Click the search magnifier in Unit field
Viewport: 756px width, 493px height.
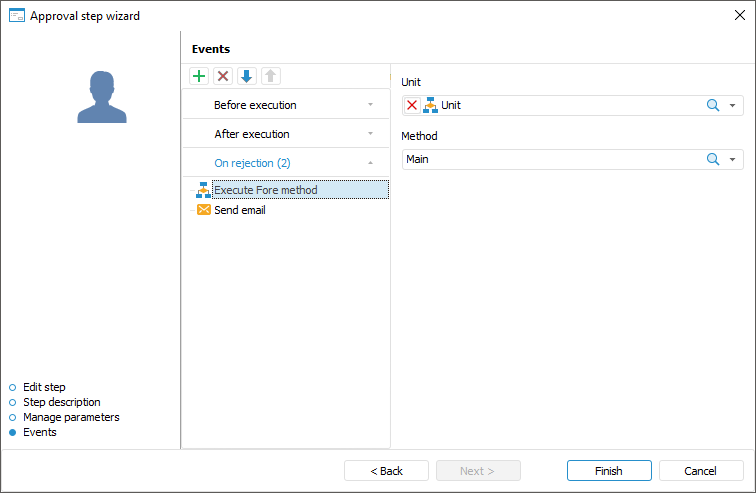pyautogui.click(x=713, y=105)
